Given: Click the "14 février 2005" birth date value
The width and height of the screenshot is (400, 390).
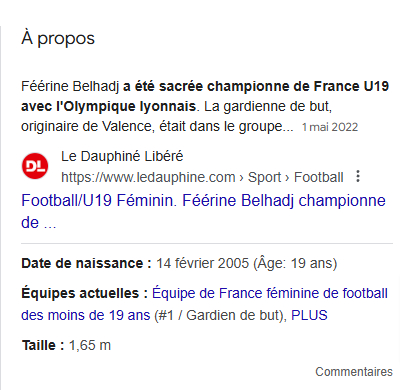Looking at the screenshot, I should coord(203,263).
